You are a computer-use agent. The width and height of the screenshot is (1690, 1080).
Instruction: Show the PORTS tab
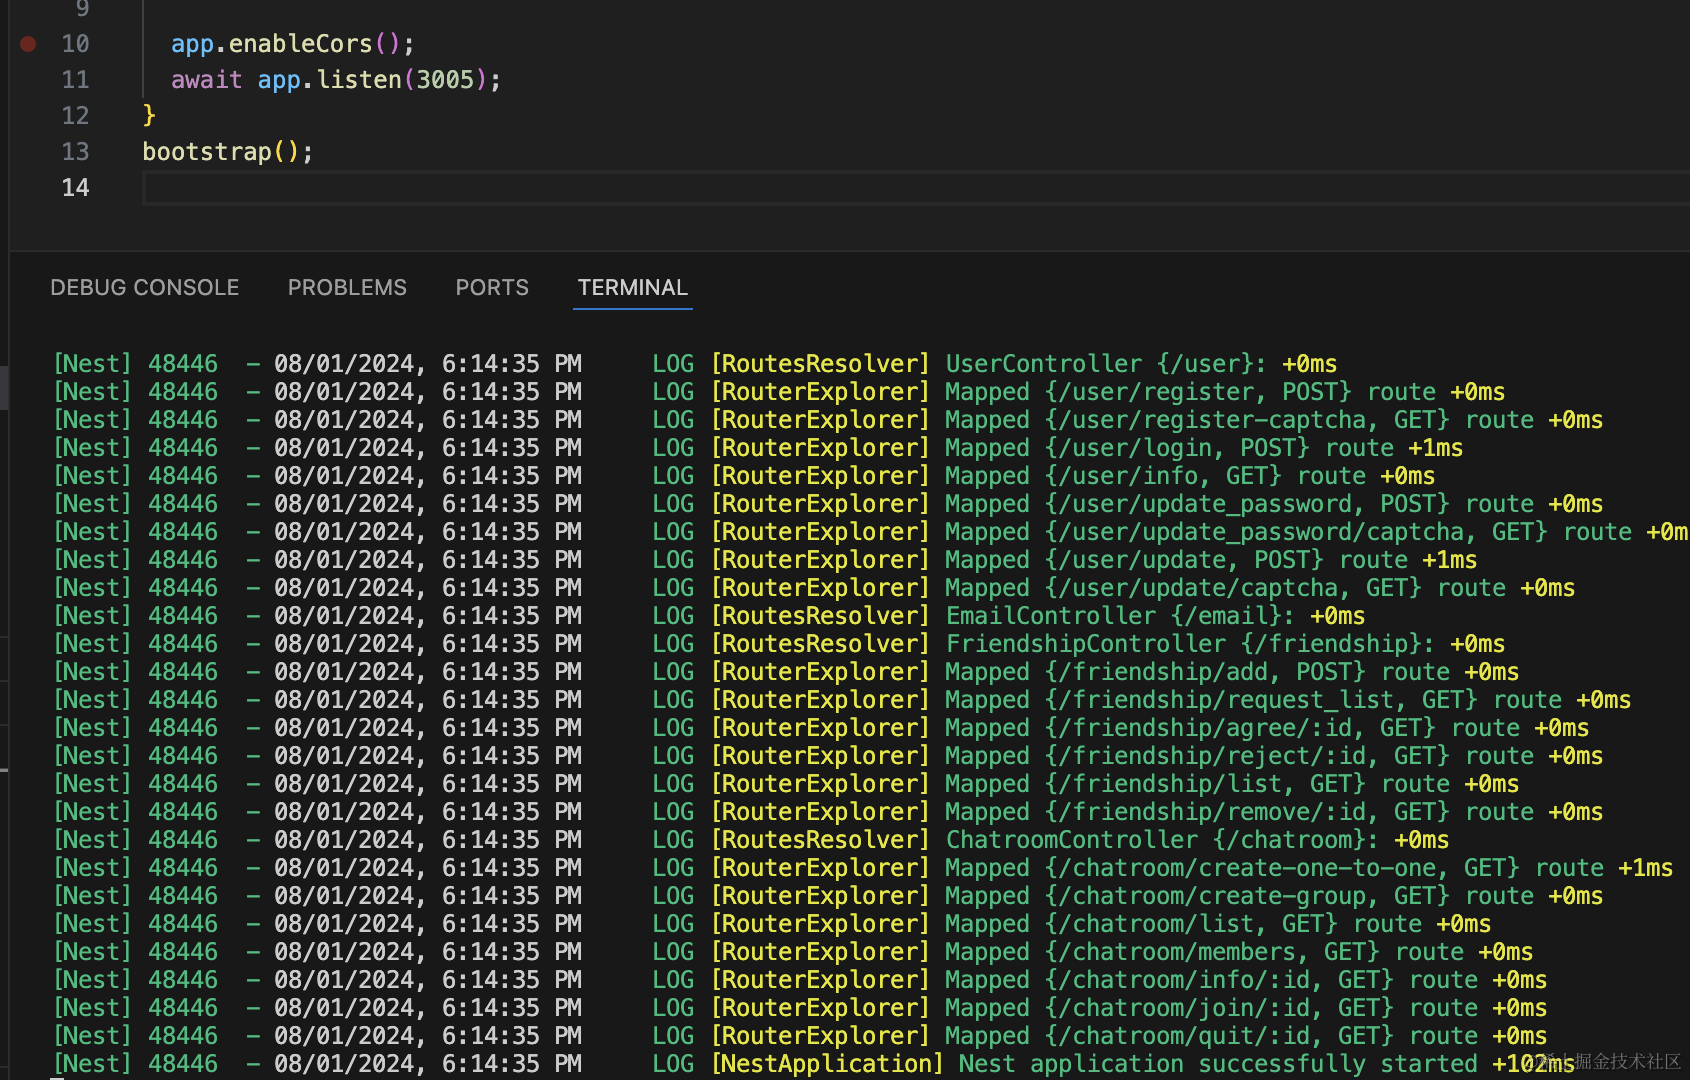(x=491, y=288)
